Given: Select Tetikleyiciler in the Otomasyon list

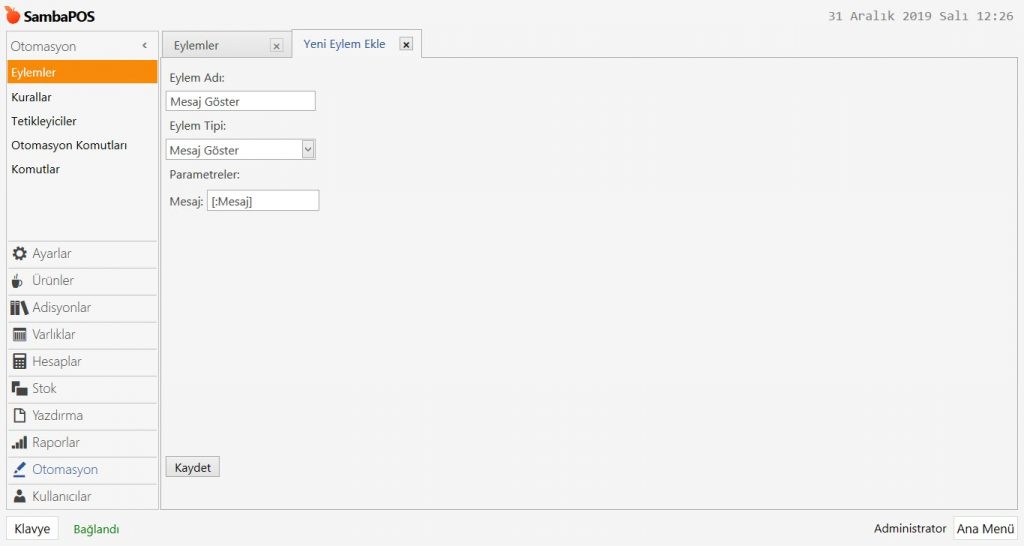Looking at the screenshot, I should [44, 121].
